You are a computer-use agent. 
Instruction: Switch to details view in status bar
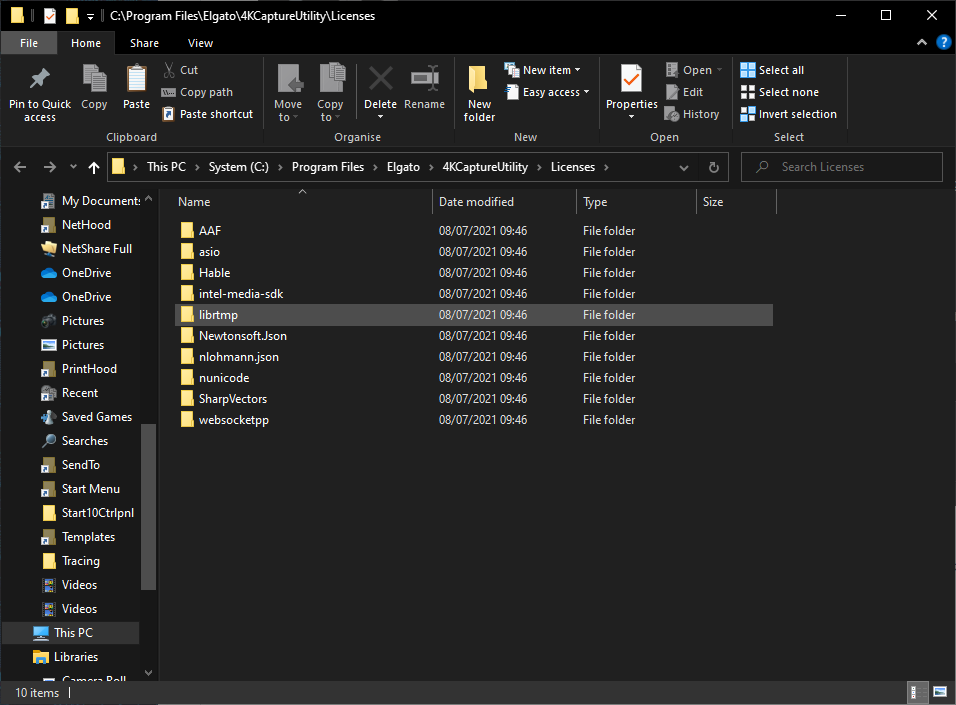click(915, 692)
